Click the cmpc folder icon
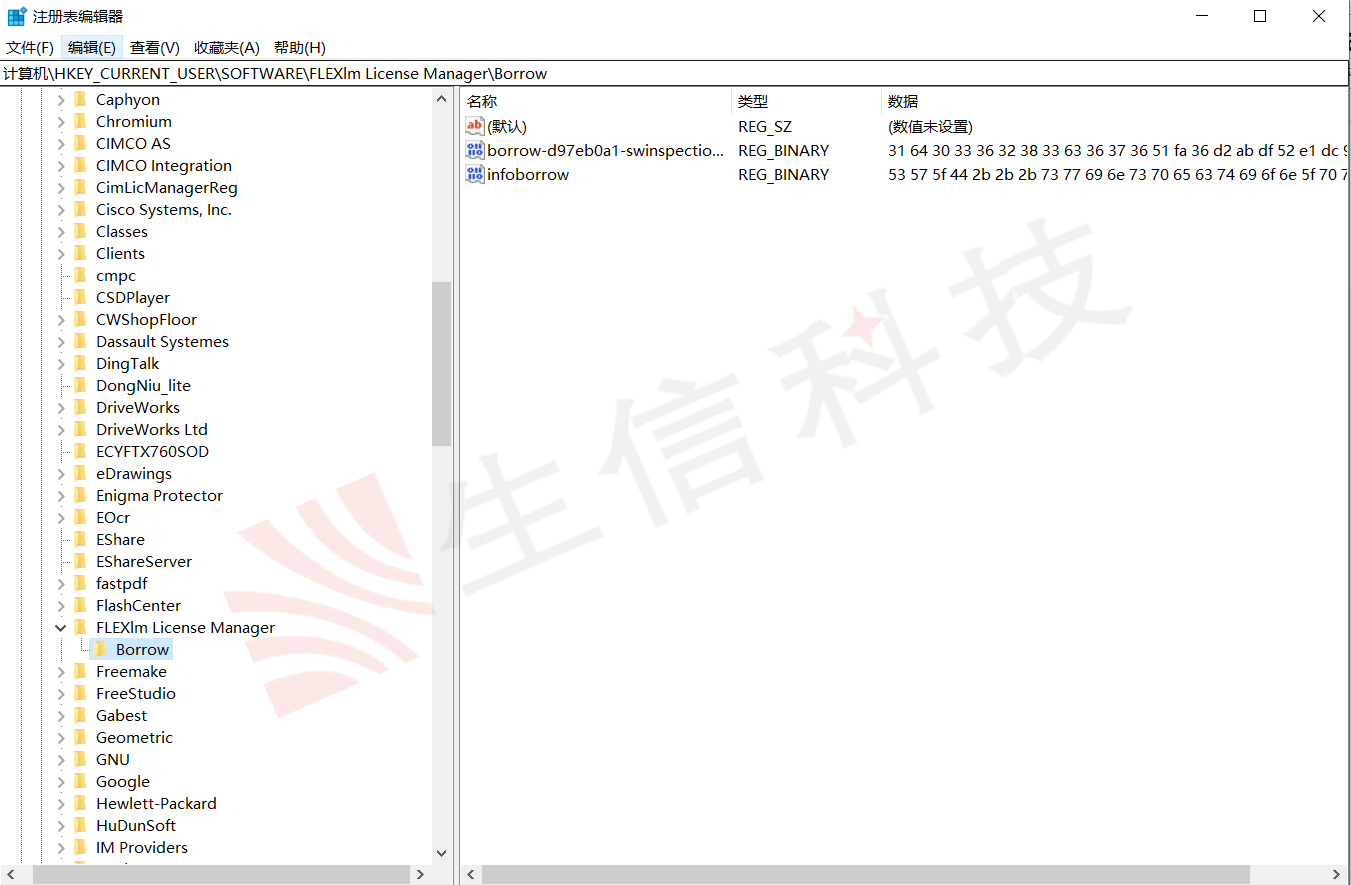1351x885 pixels. pyautogui.click(x=81, y=275)
